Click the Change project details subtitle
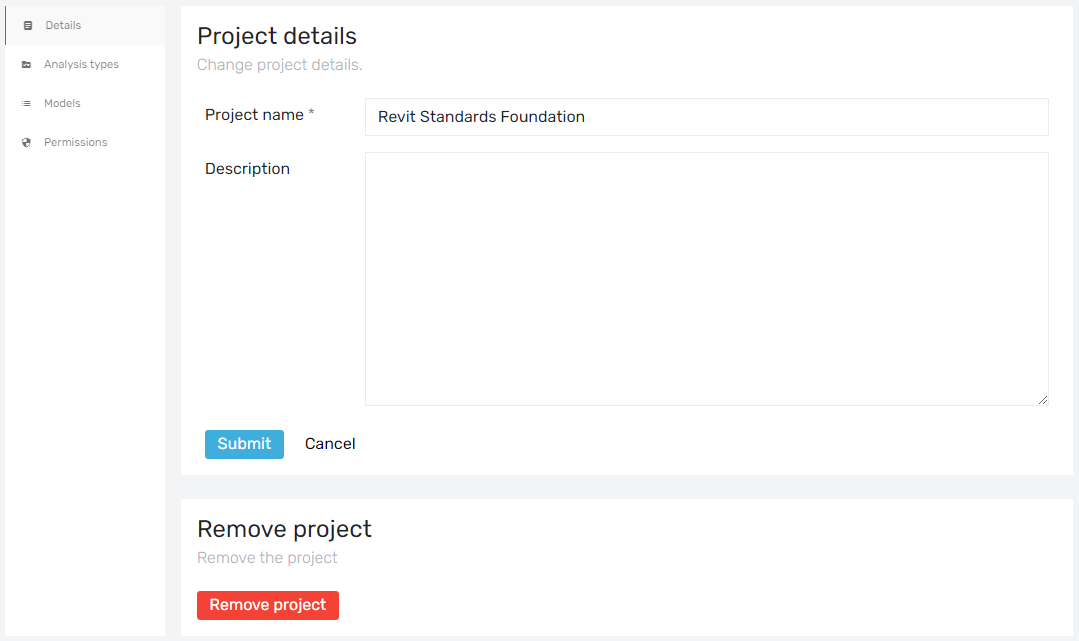Screen dimensions: 1079x641 point(279,64)
